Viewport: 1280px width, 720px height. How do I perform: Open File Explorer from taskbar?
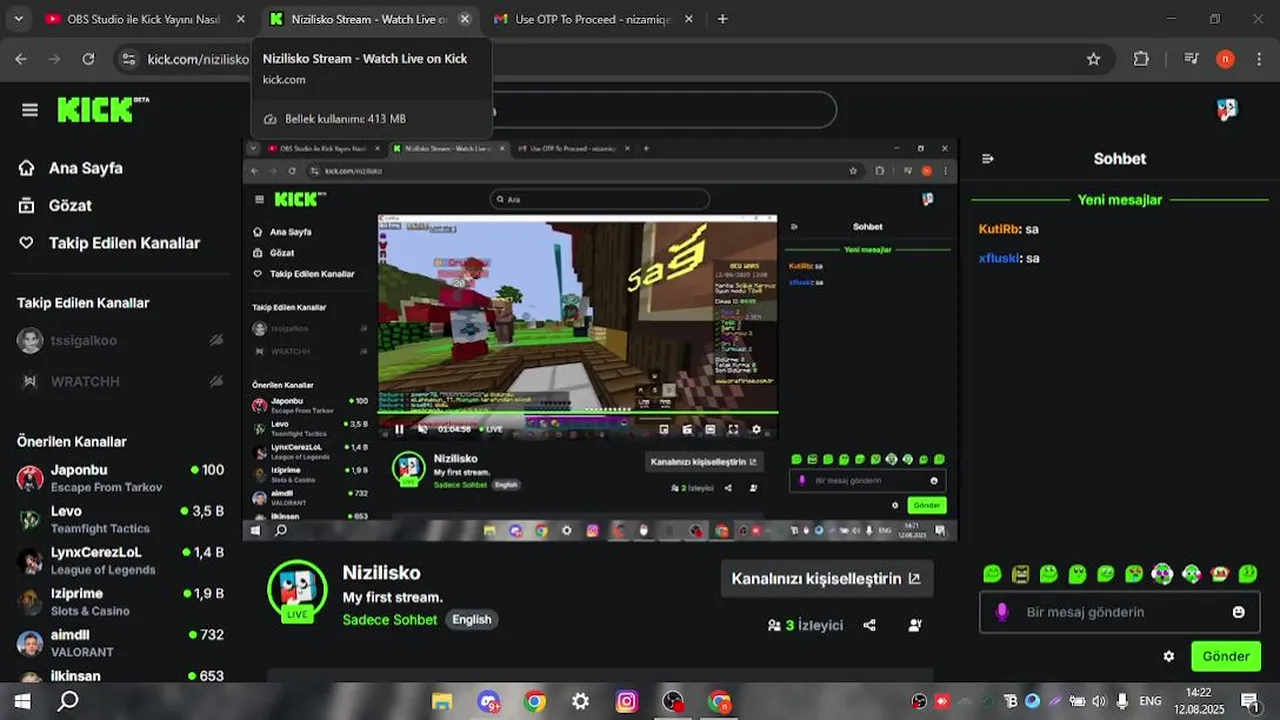tap(442, 702)
